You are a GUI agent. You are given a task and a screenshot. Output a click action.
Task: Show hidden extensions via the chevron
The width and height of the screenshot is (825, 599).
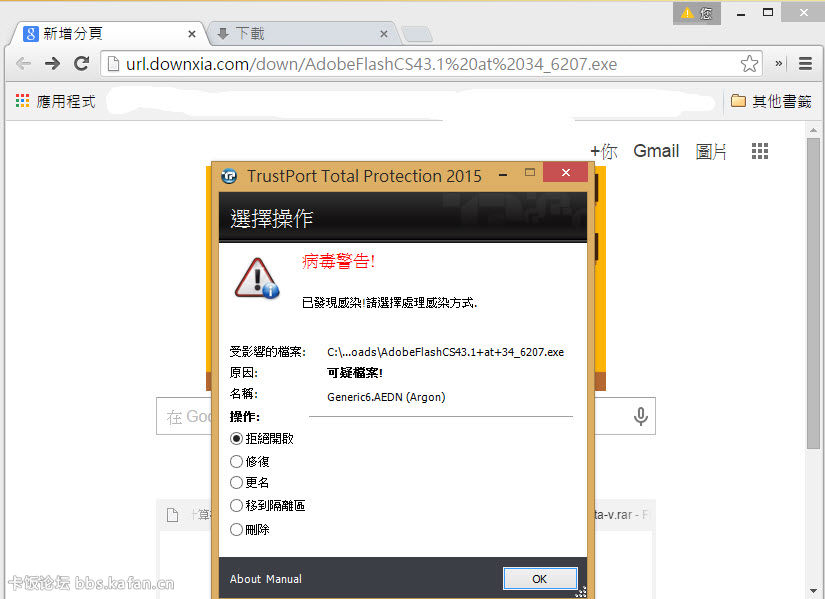click(779, 64)
